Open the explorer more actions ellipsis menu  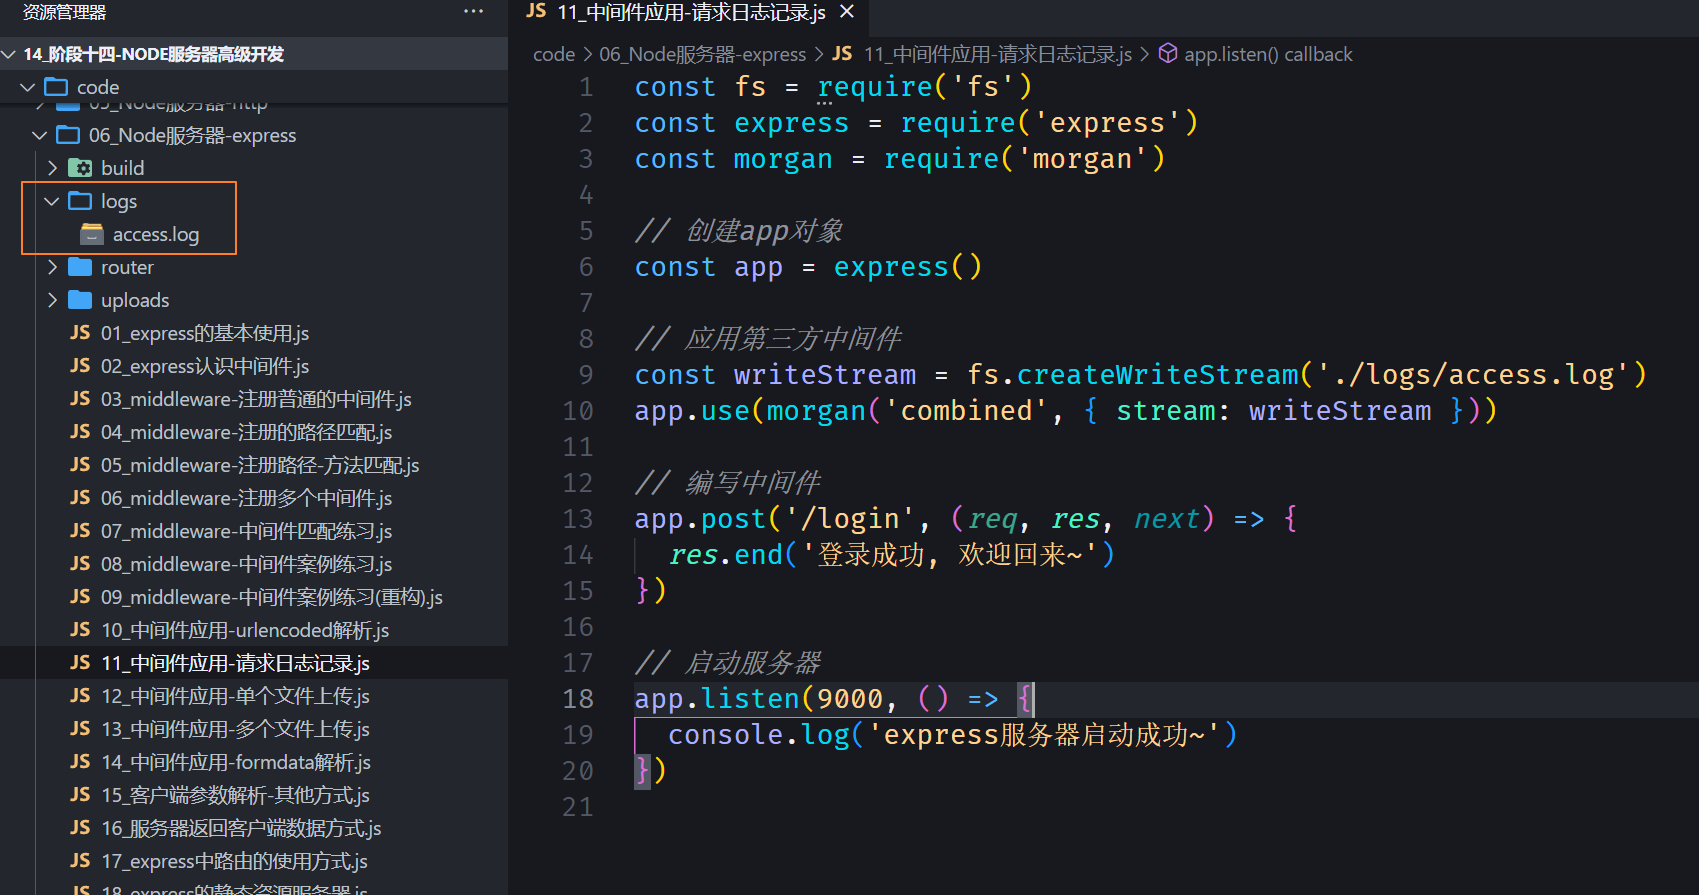473,12
